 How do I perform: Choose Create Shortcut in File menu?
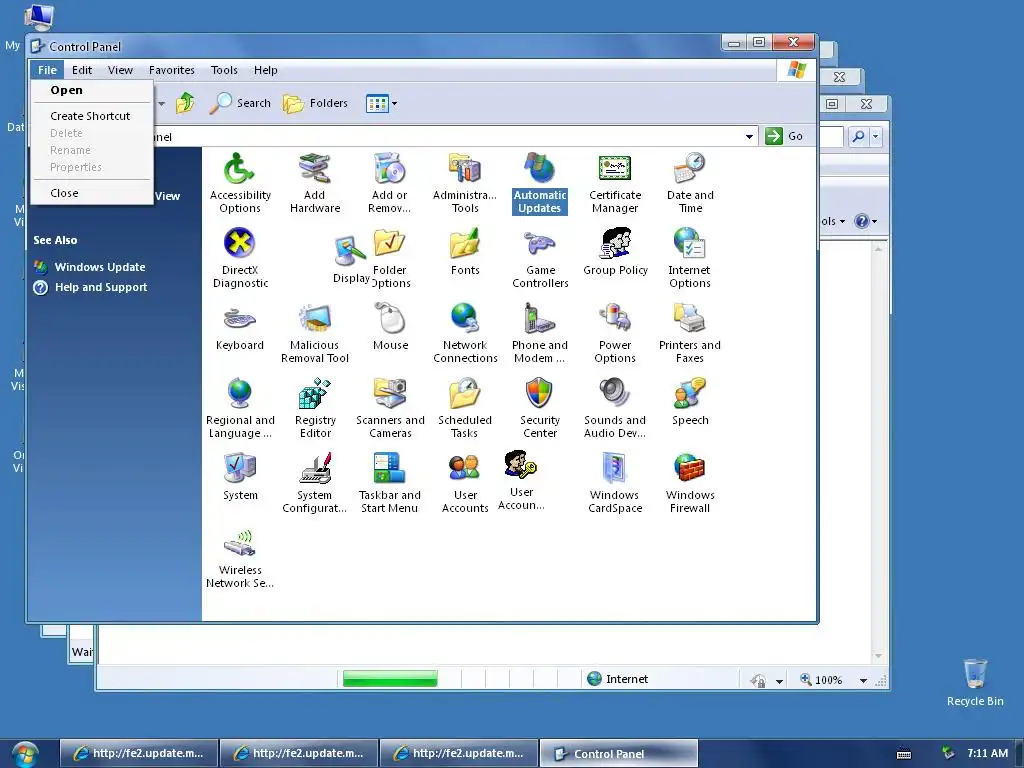[x=90, y=116]
